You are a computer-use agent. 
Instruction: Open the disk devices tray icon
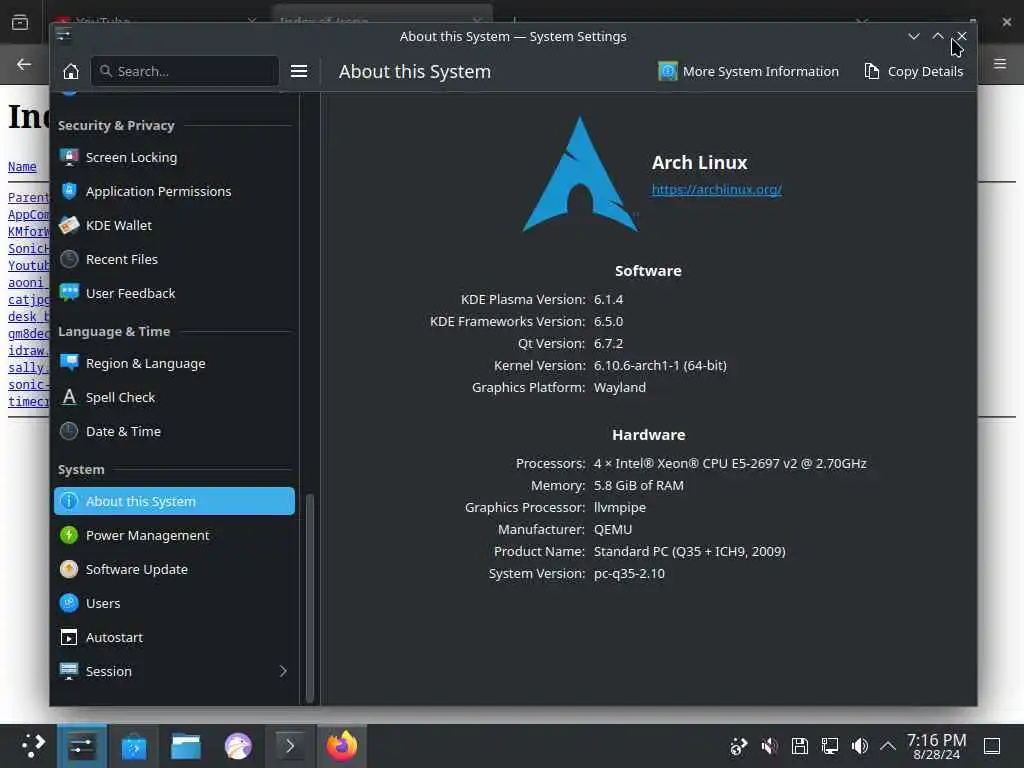[799, 746]
